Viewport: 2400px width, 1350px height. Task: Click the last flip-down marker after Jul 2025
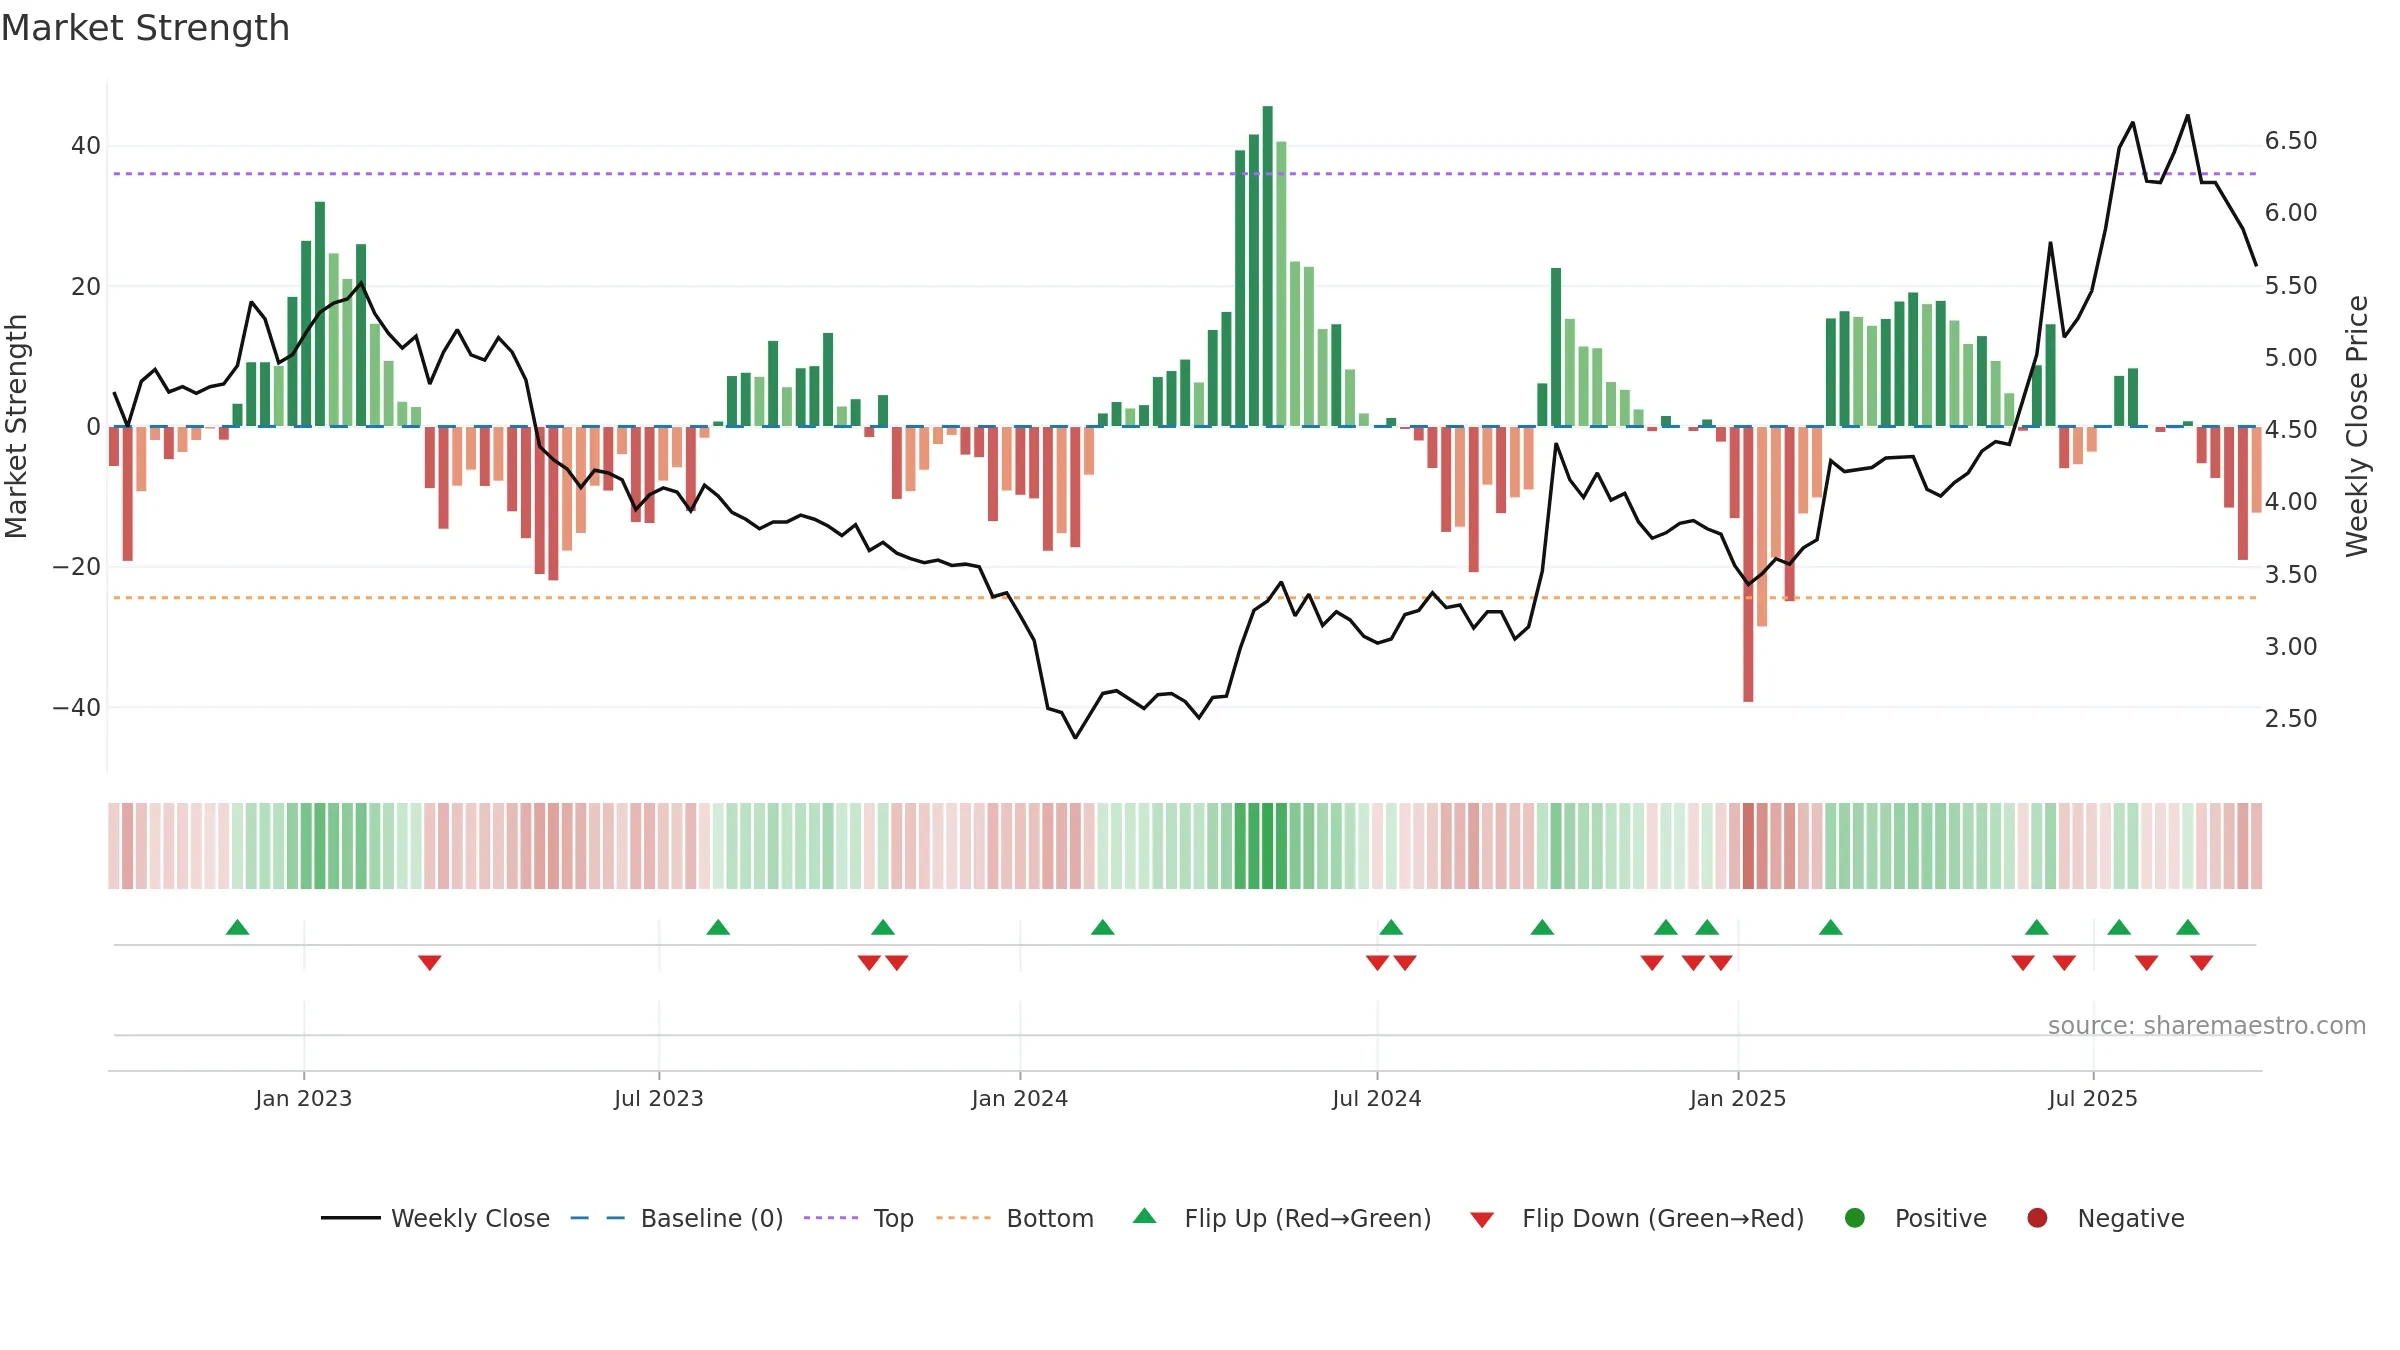click(2202, 962)
